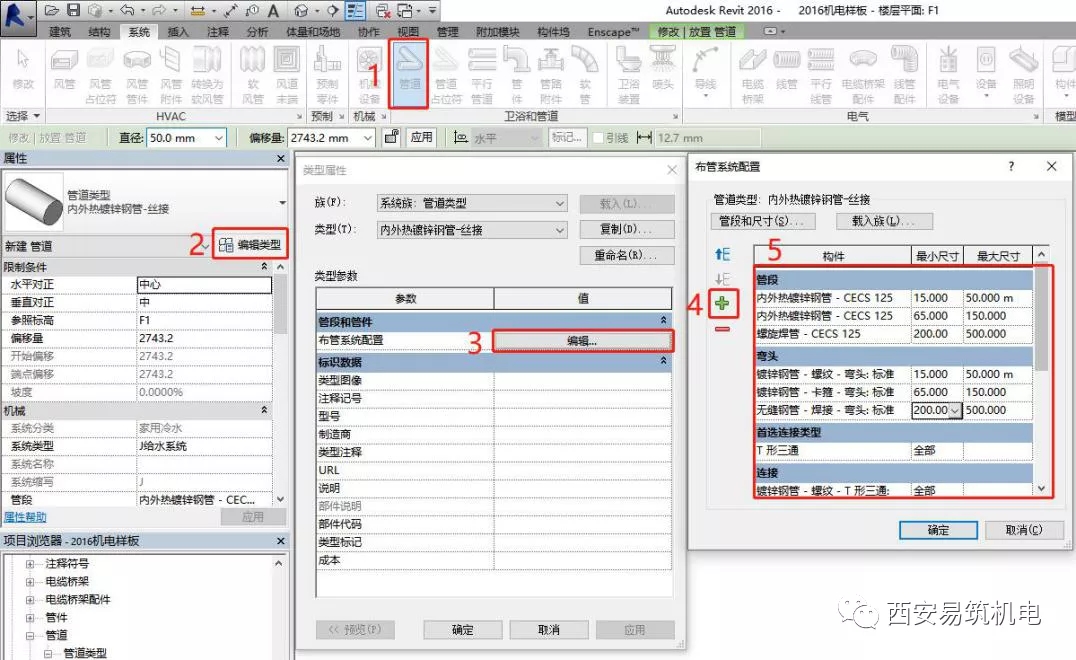Select the 机械设备 mechanical equipment tool
This screenshot has height=660, width=1076.
[x=369, y=74]
